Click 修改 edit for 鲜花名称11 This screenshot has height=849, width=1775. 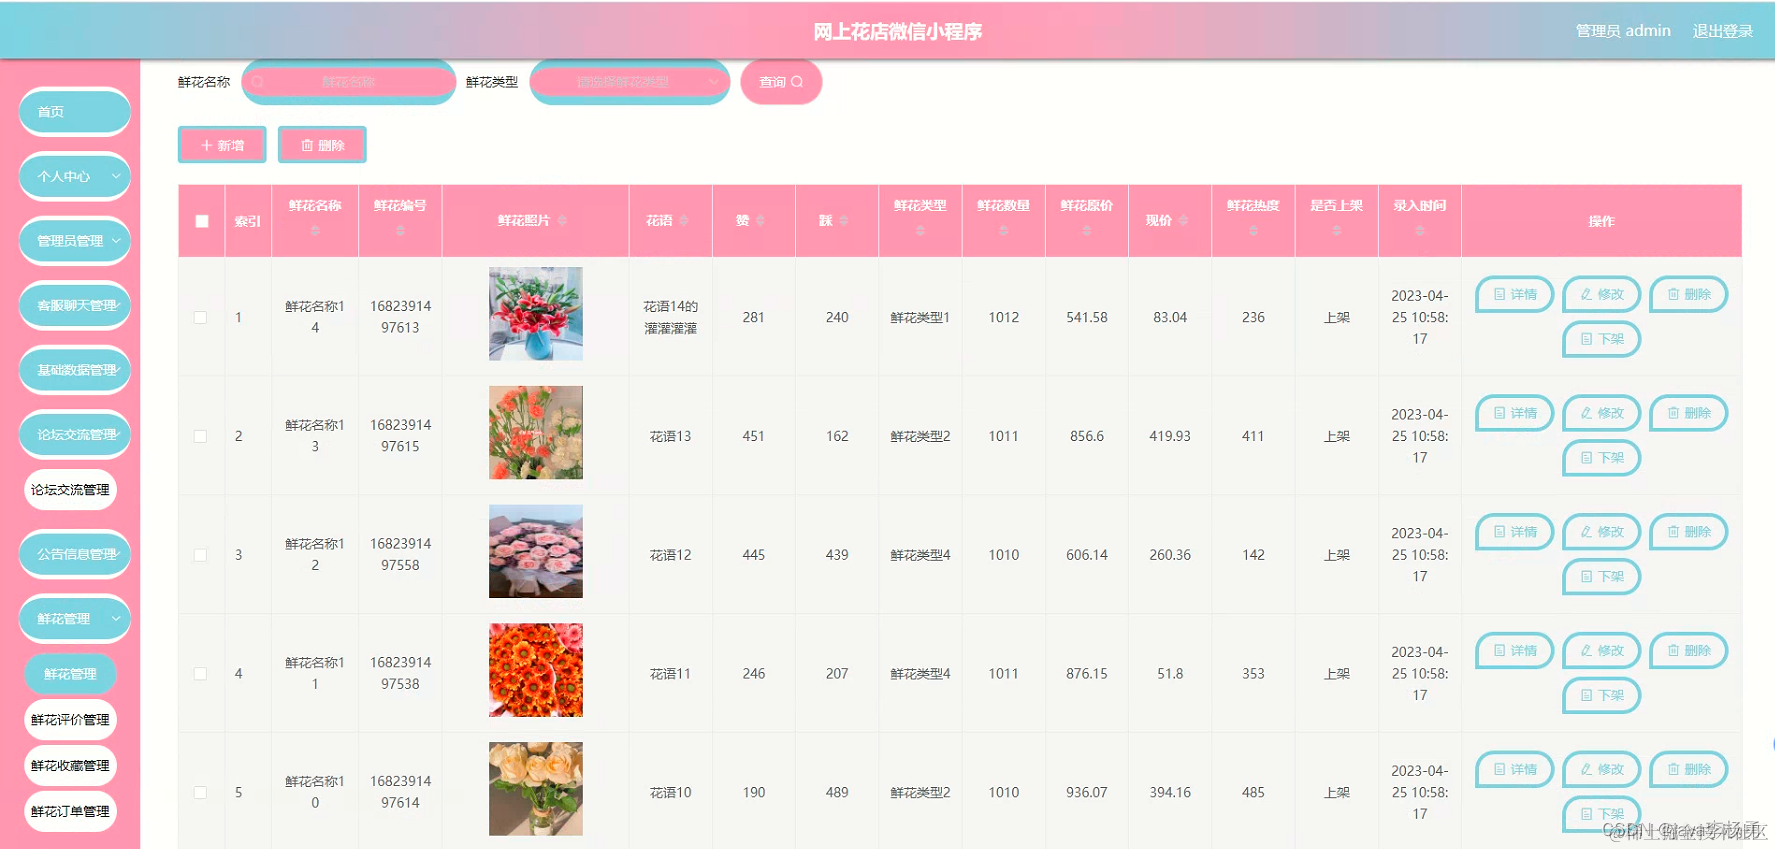(1602, 651)
